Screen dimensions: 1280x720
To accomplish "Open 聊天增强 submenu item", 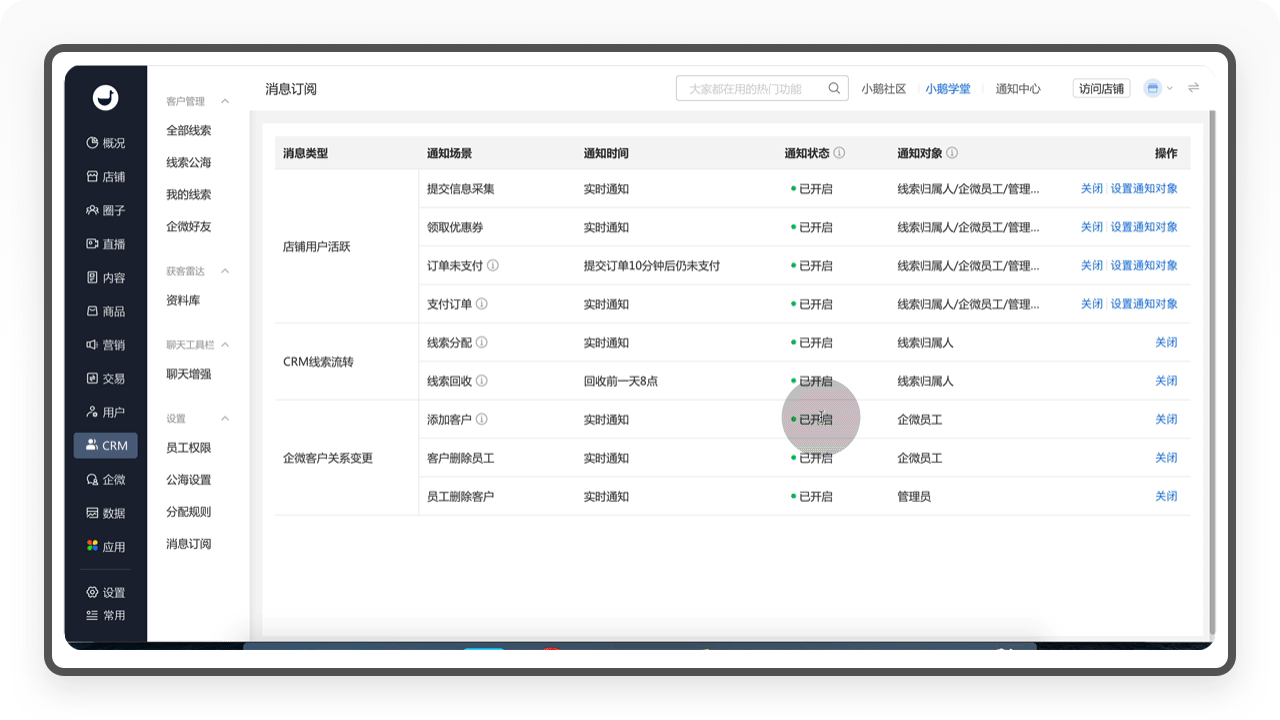I will (x=189, y=375).
